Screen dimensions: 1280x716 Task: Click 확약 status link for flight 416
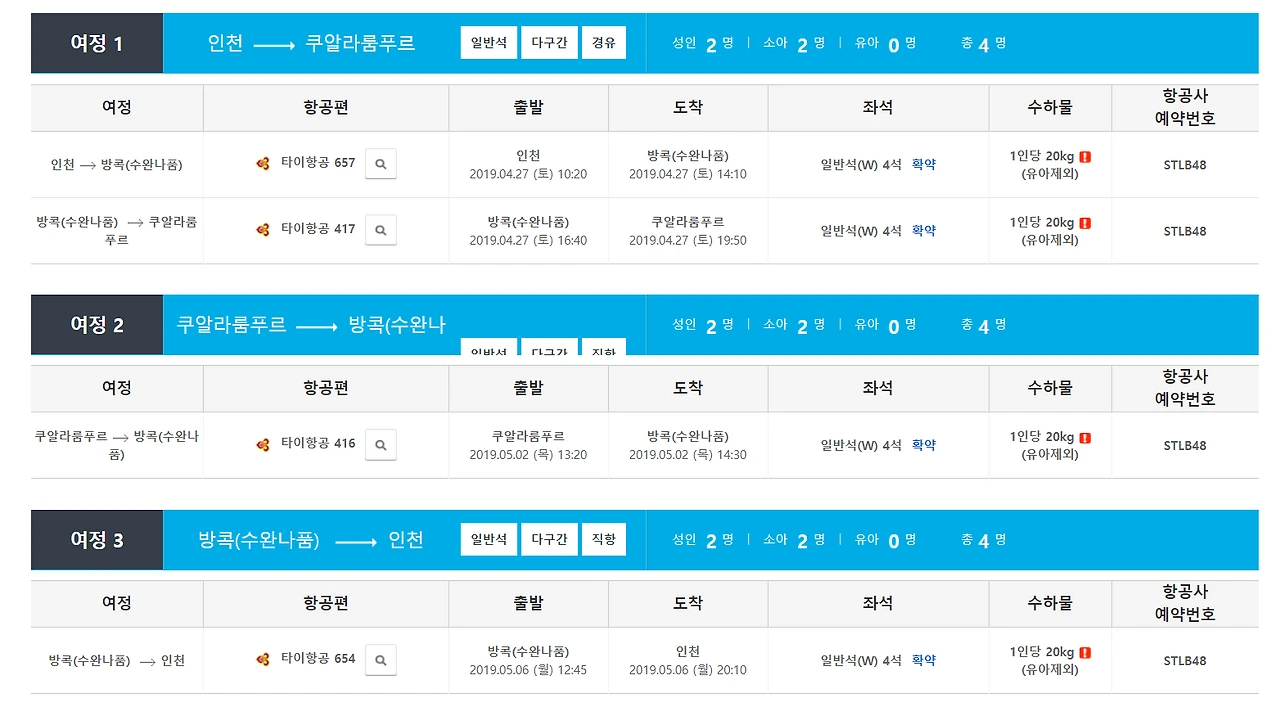(x=924, y=446)
